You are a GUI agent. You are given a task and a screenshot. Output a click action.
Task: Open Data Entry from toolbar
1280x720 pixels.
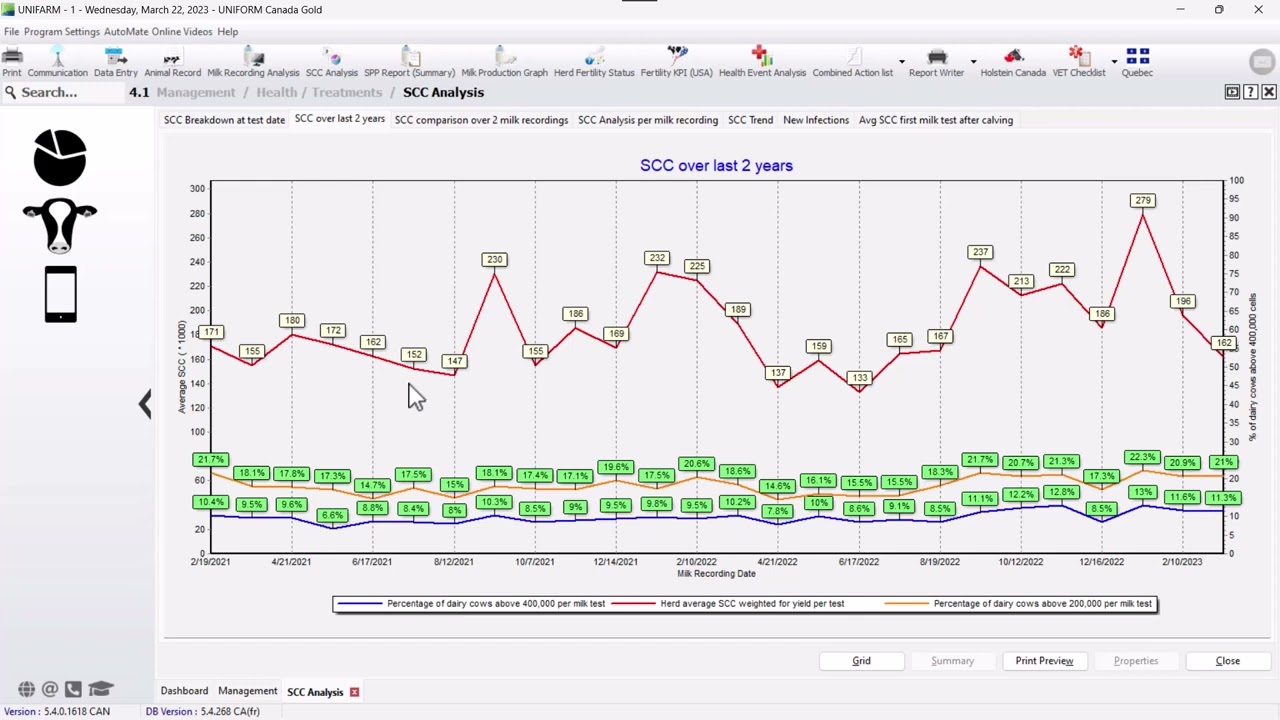(x=116, y=63)
